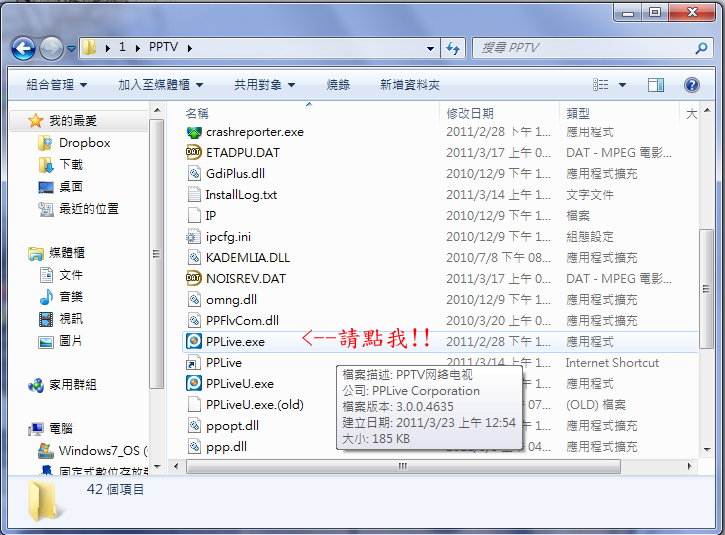The height and width of the screenshot is (535, 725).
Task: Select 我的最愛 in the navigation pane
Action: (x=73, y=121)
